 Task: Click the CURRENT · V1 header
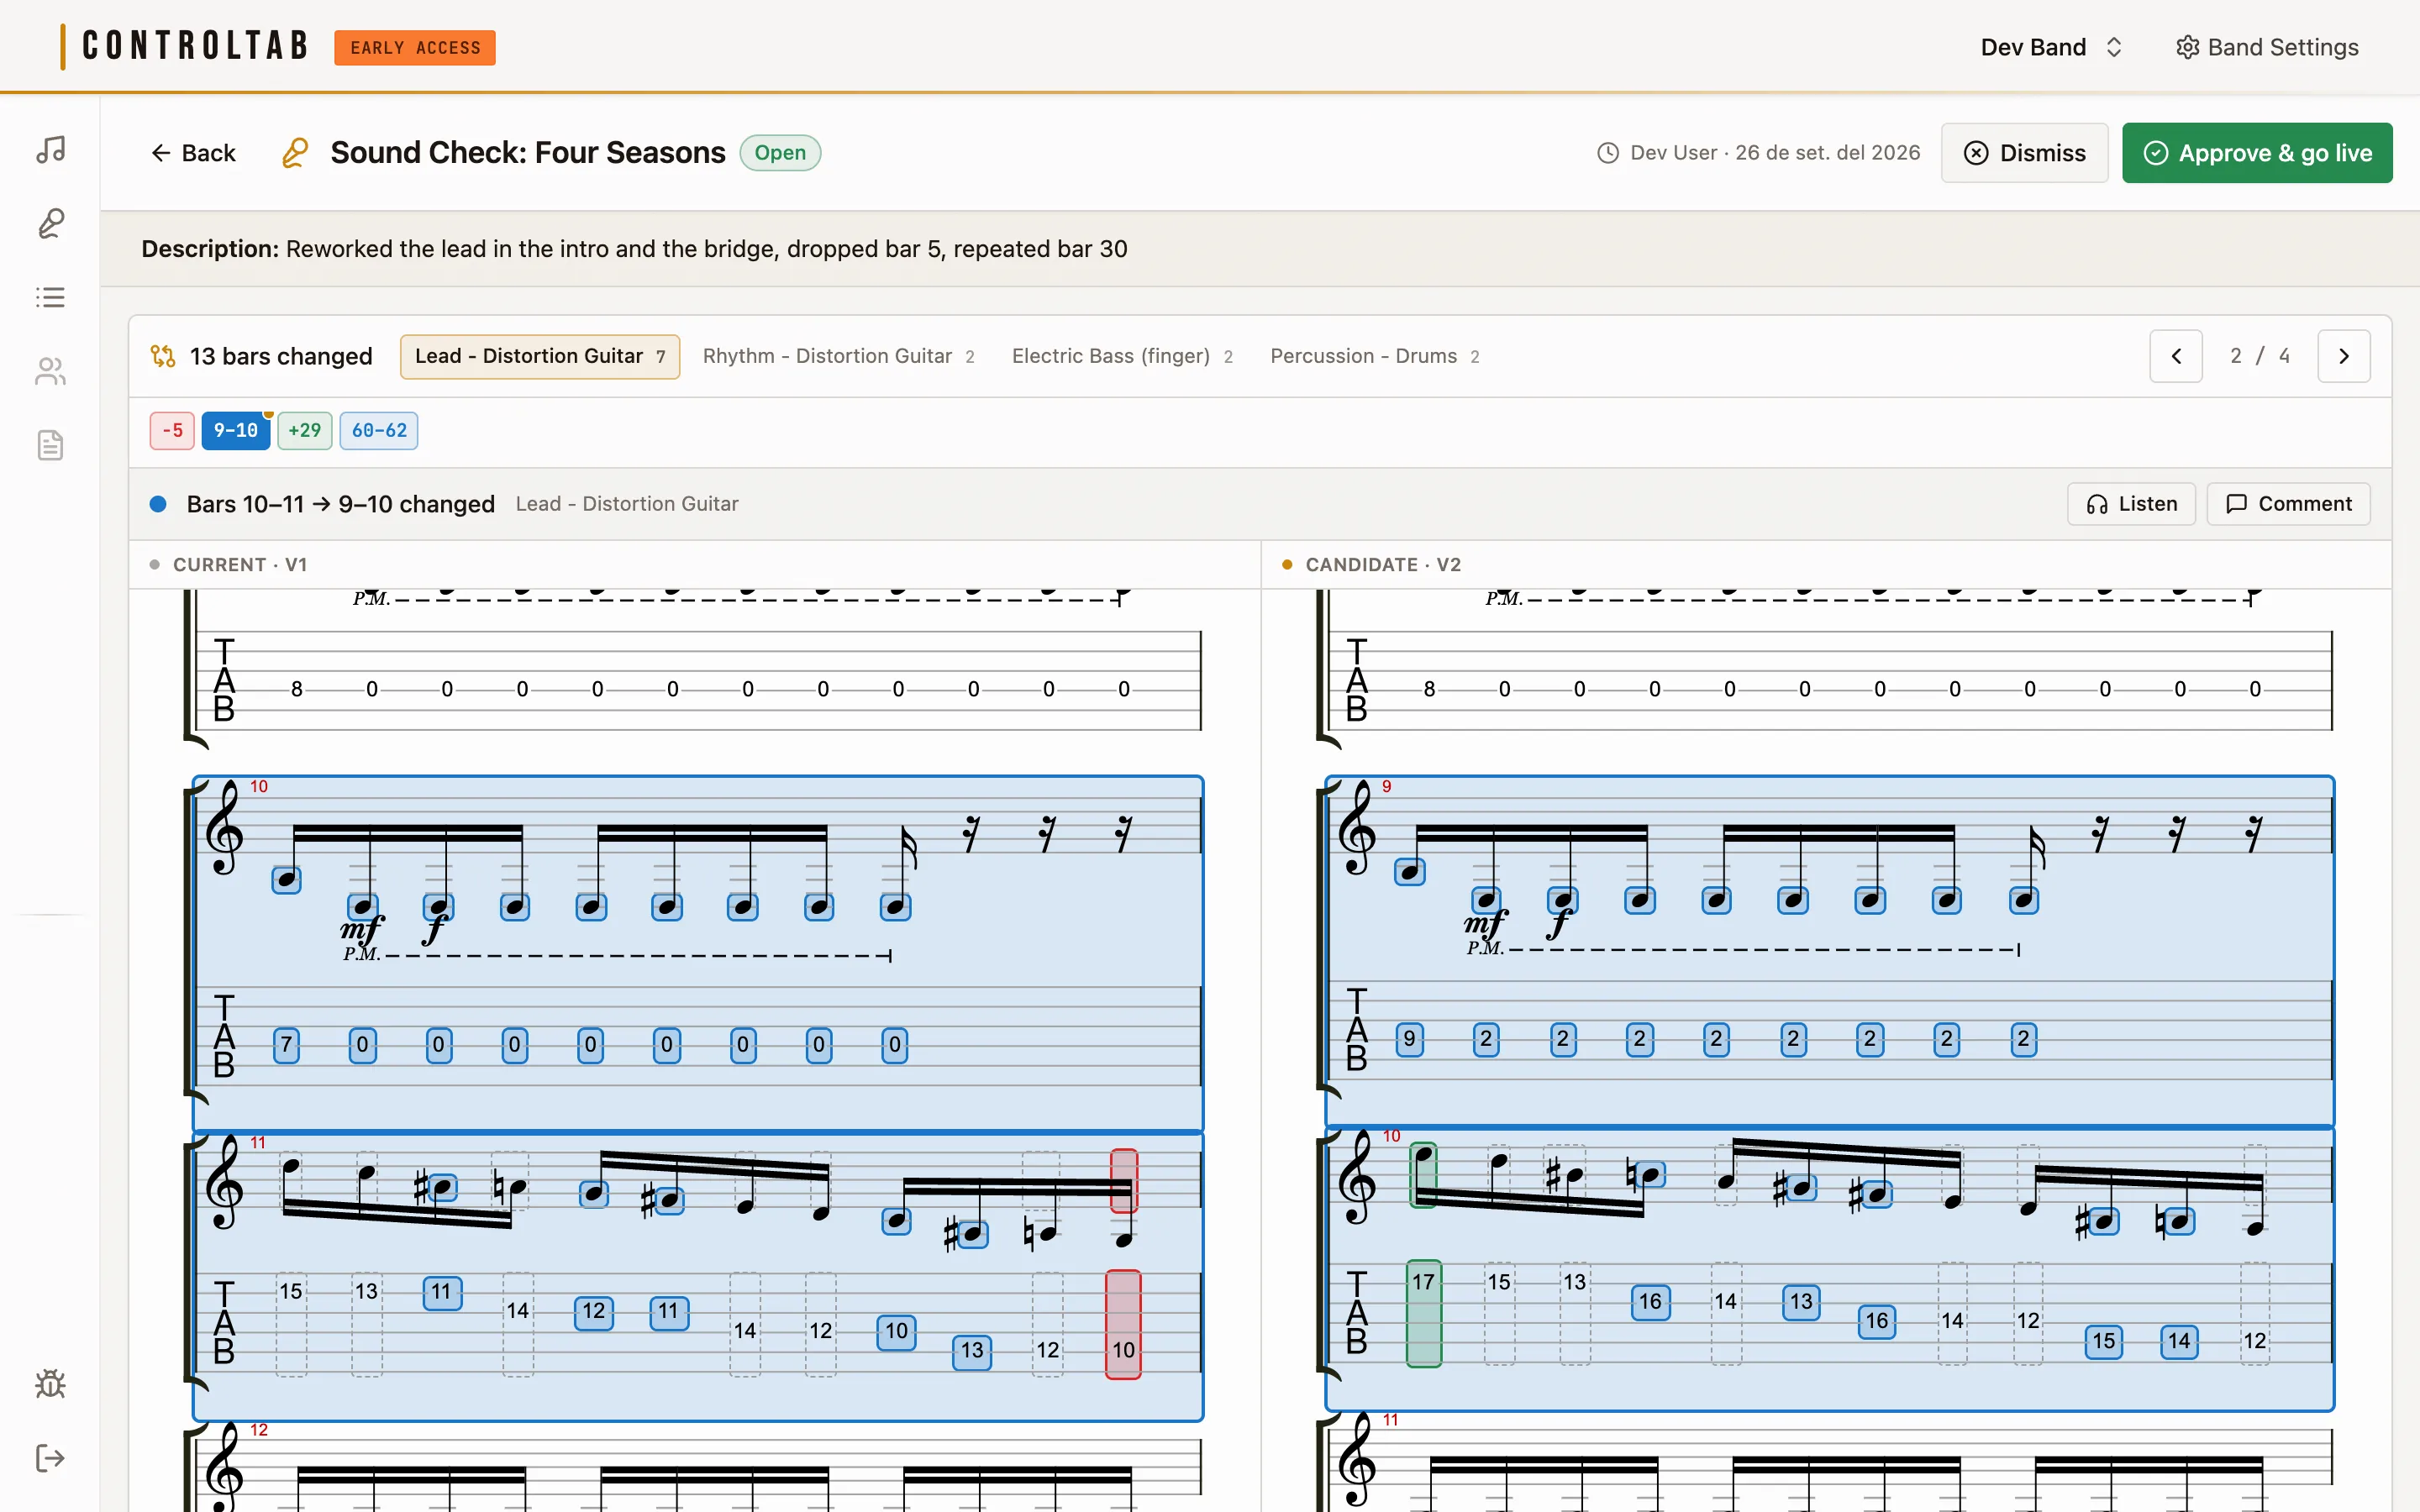240,565
